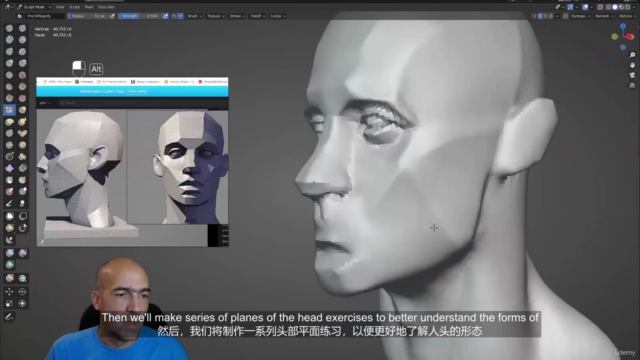This screenshot has width=640, height=360.
Task: Select the Cloth Filter tool
Action: coord(22,253)
